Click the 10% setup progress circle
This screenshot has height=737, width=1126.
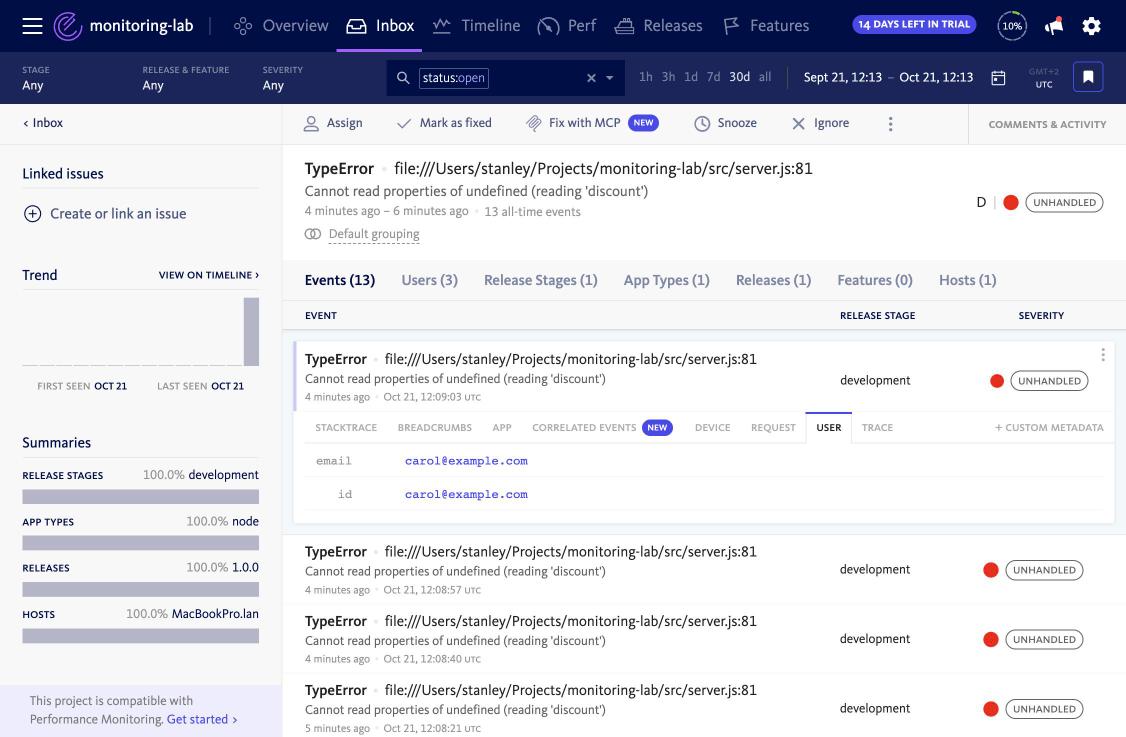[1012, 26]
